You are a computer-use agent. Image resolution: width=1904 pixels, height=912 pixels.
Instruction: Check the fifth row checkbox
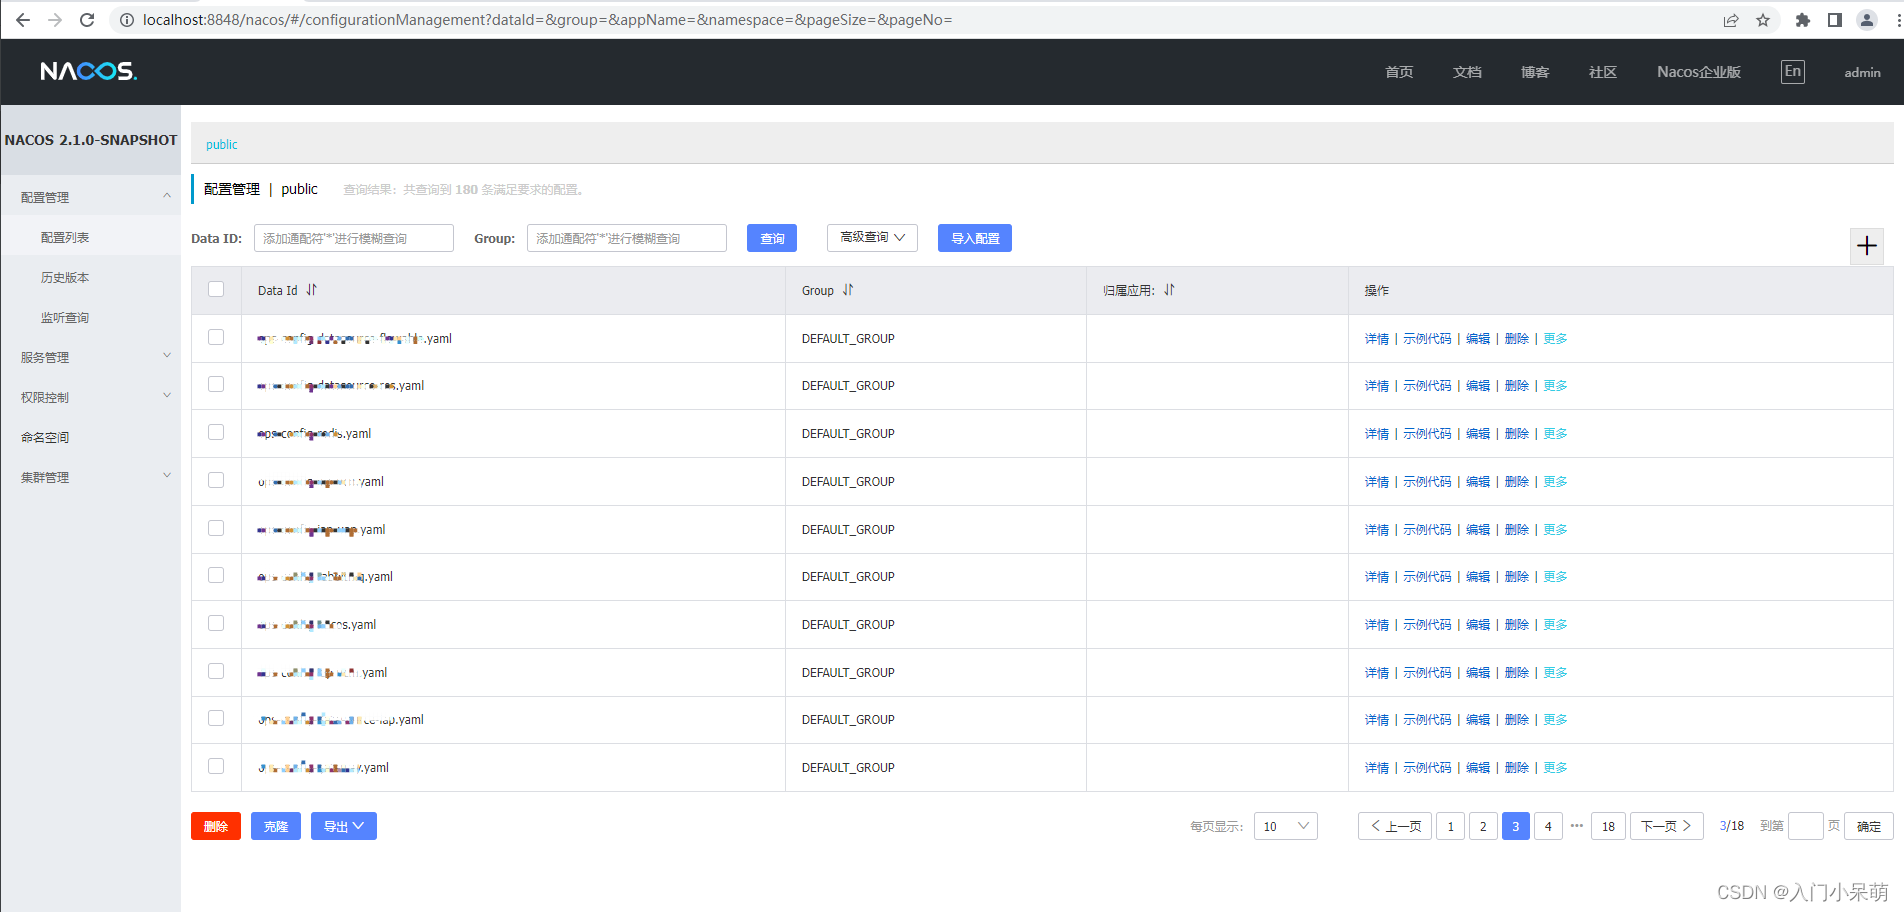coord(216,528)
